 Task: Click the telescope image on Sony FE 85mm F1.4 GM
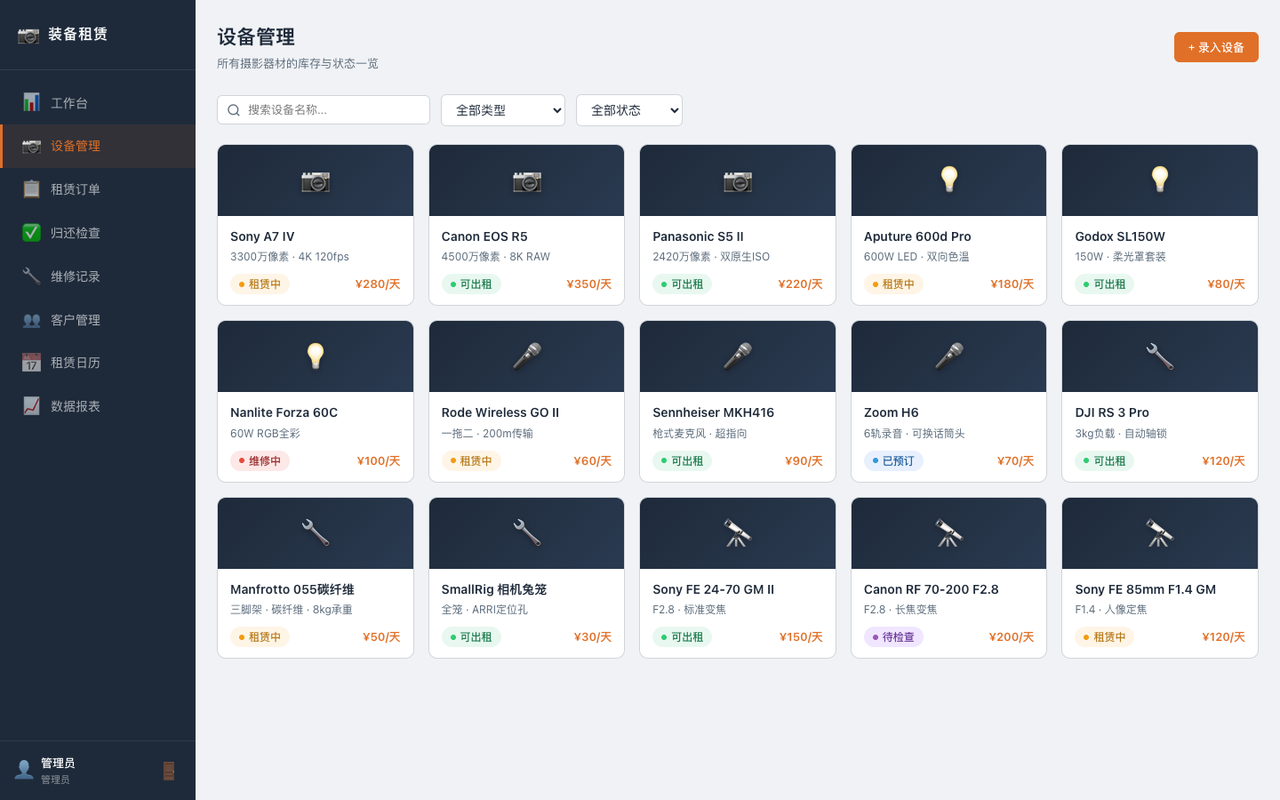click(x=1160, y=533)
